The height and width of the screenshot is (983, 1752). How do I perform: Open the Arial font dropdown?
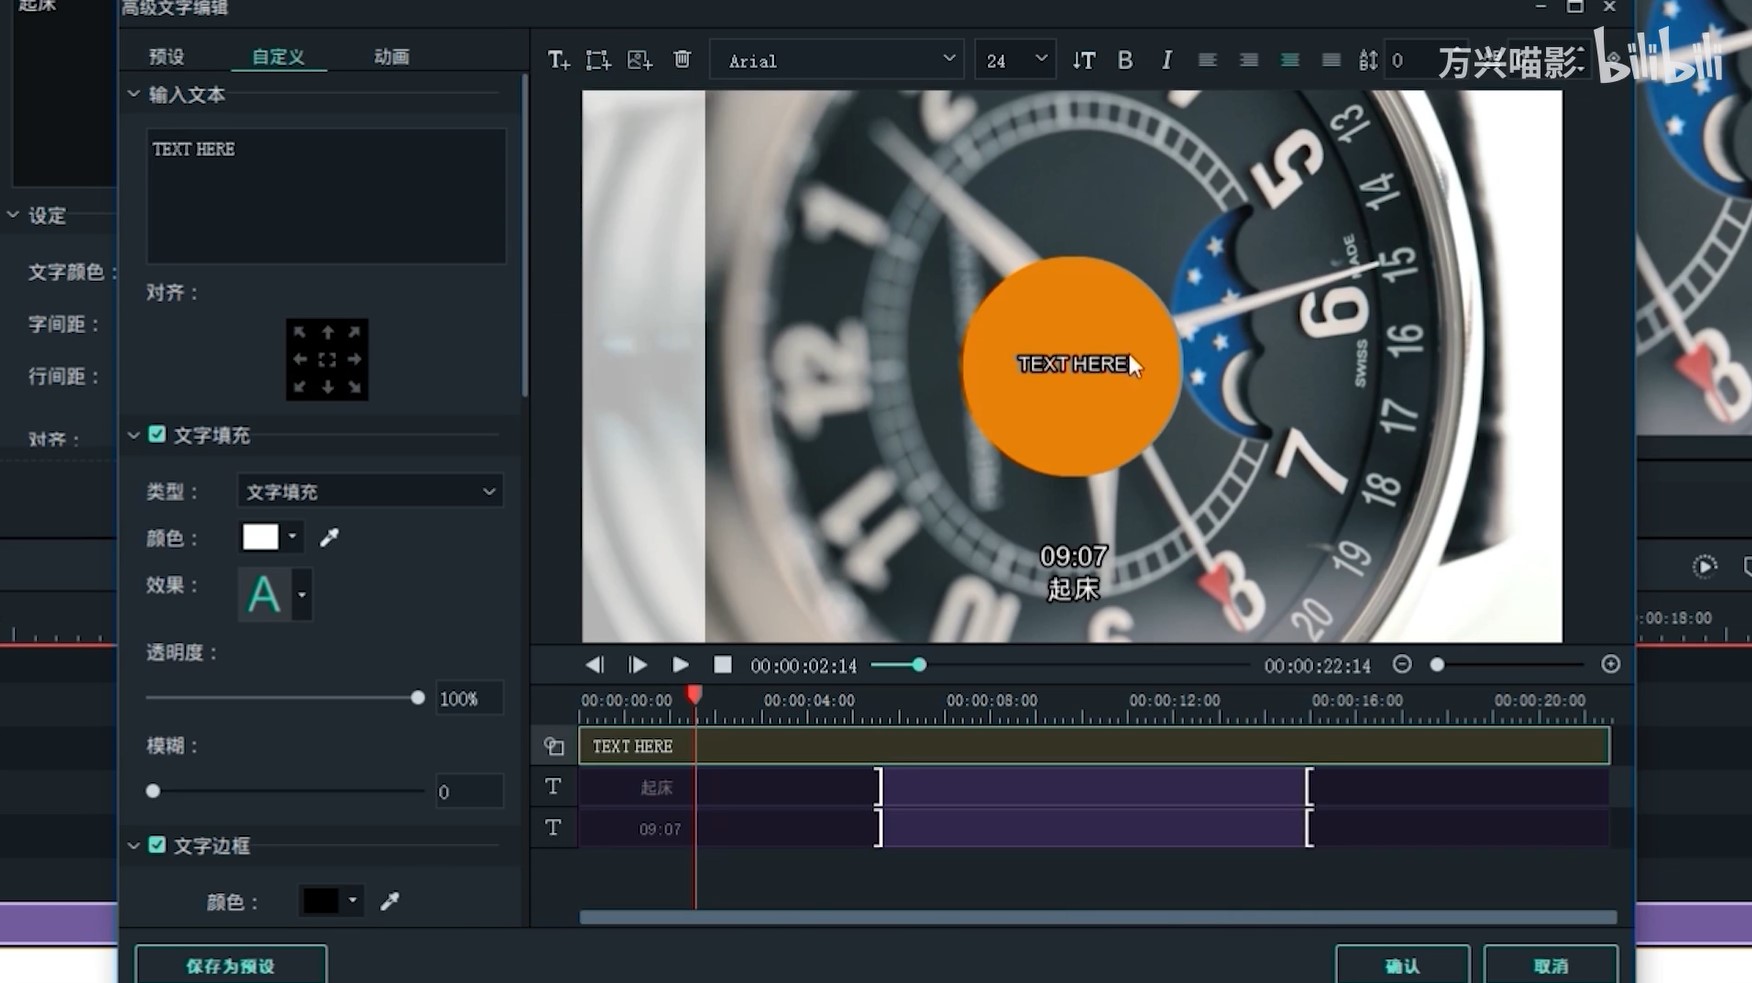click(x=838, y=61)
